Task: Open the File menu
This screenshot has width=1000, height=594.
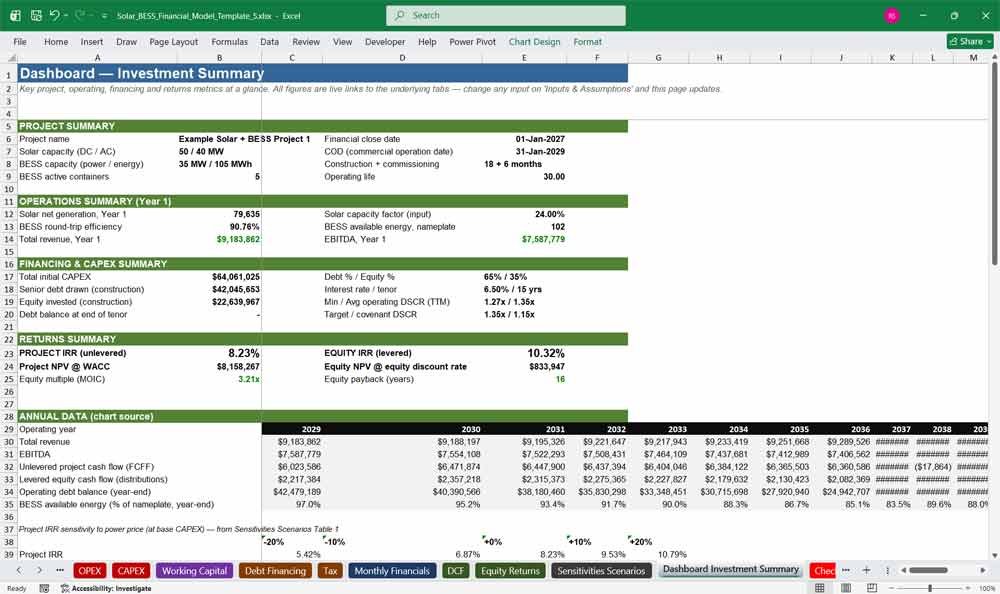Action: coord(20,41)
